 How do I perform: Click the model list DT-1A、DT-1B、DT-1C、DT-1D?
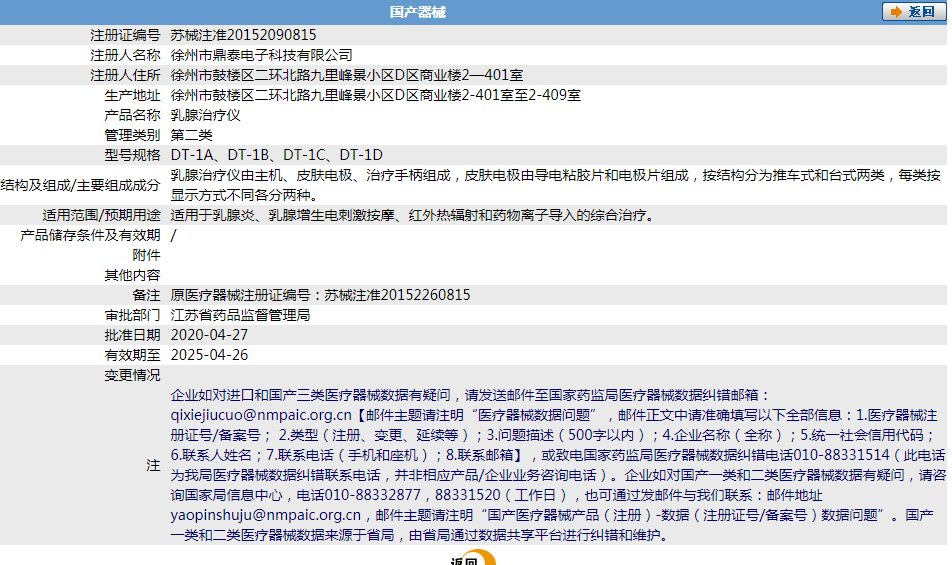point(276,155)
